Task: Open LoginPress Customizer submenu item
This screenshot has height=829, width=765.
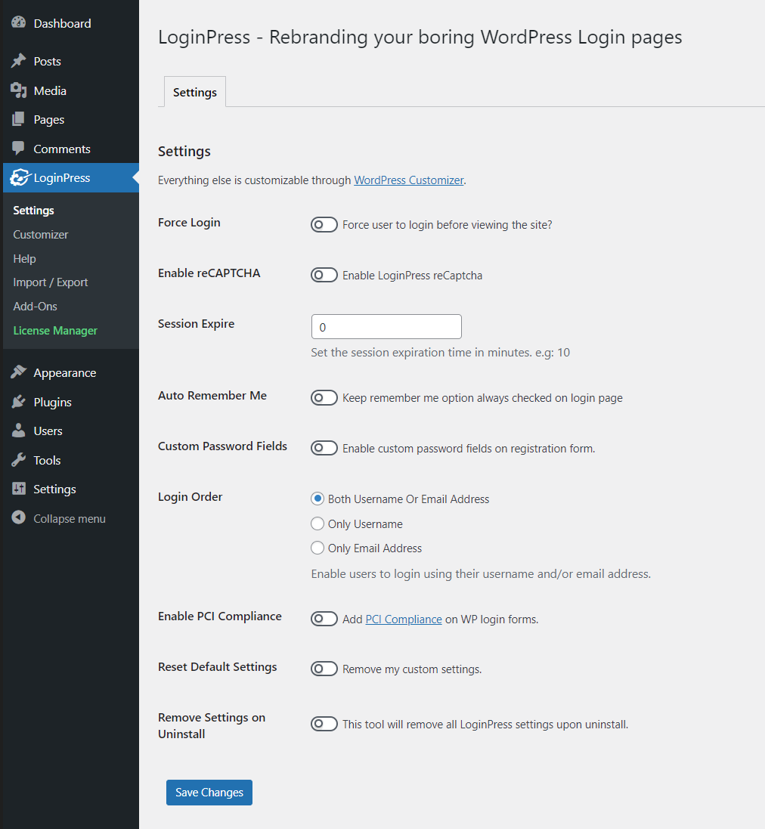Action: click(x=40, y=234)
